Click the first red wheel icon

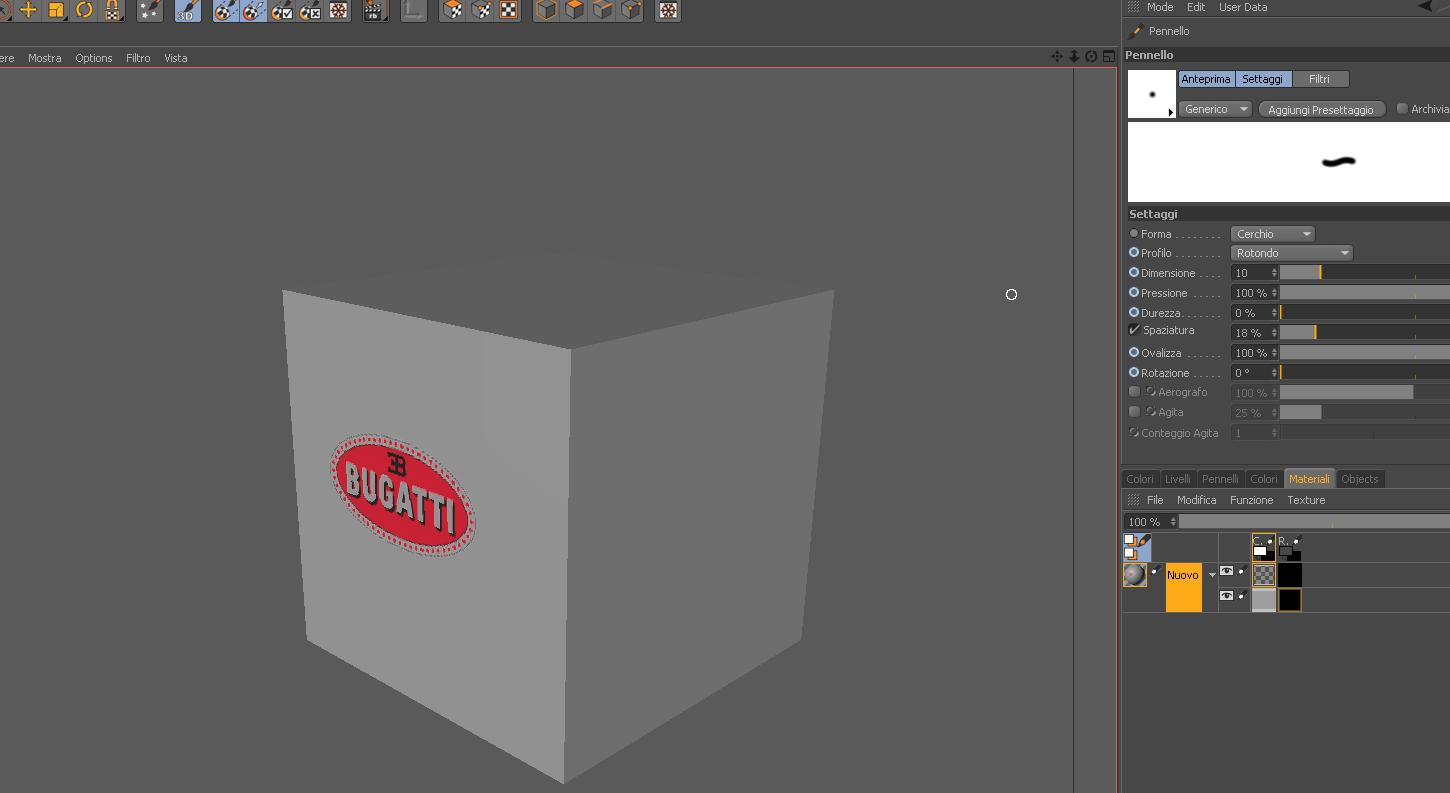point(339,10)
